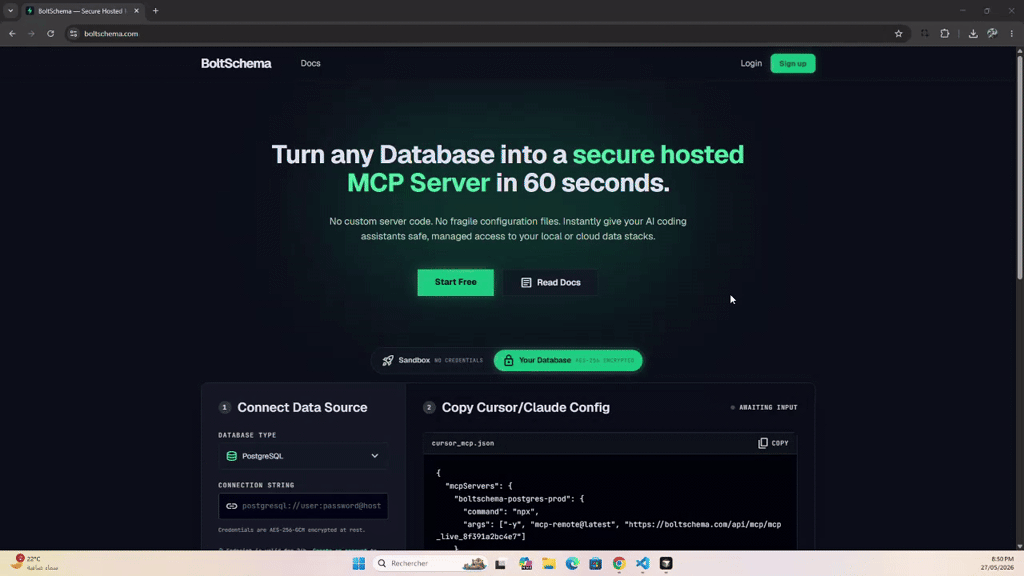Close the BoltSchema browser tab
The height and width of the screenshot is (576, 1024).
coord(136,11)
